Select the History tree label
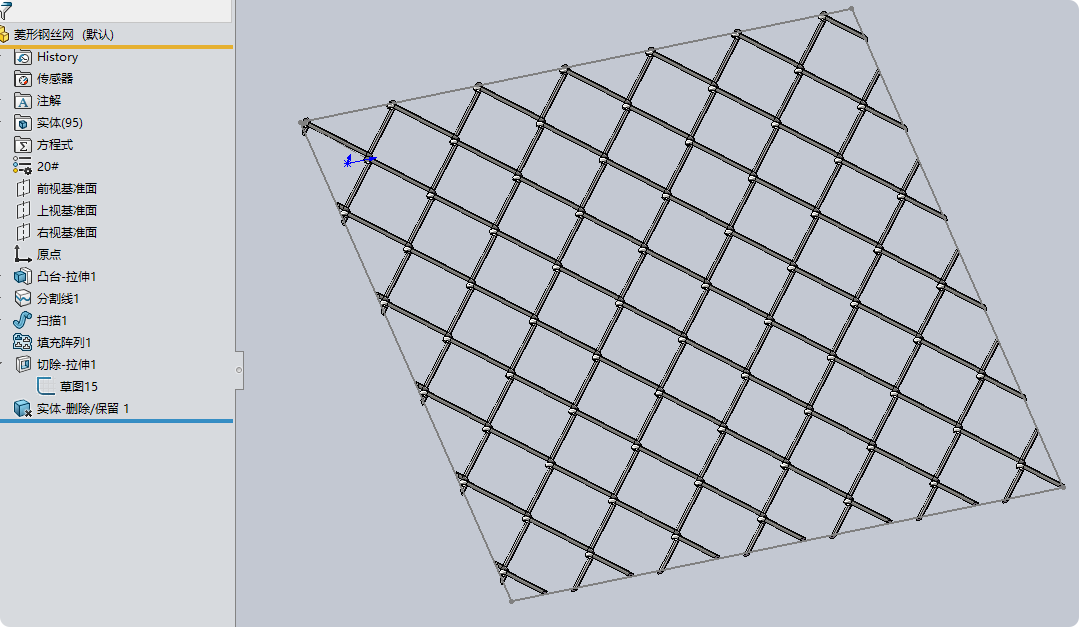This screenshot has height=627, width=1079. point(57,57)
